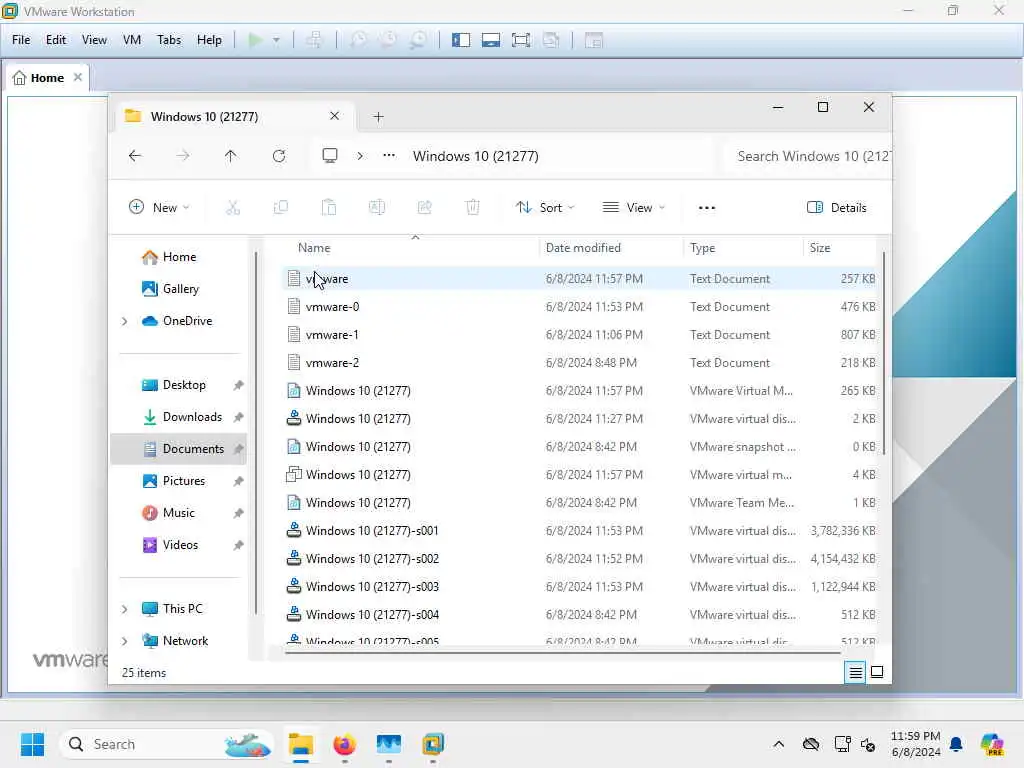The image size is (1024, 768).
Task: Click the horizontal scrollbar under file list
Action: click(563, 652)
